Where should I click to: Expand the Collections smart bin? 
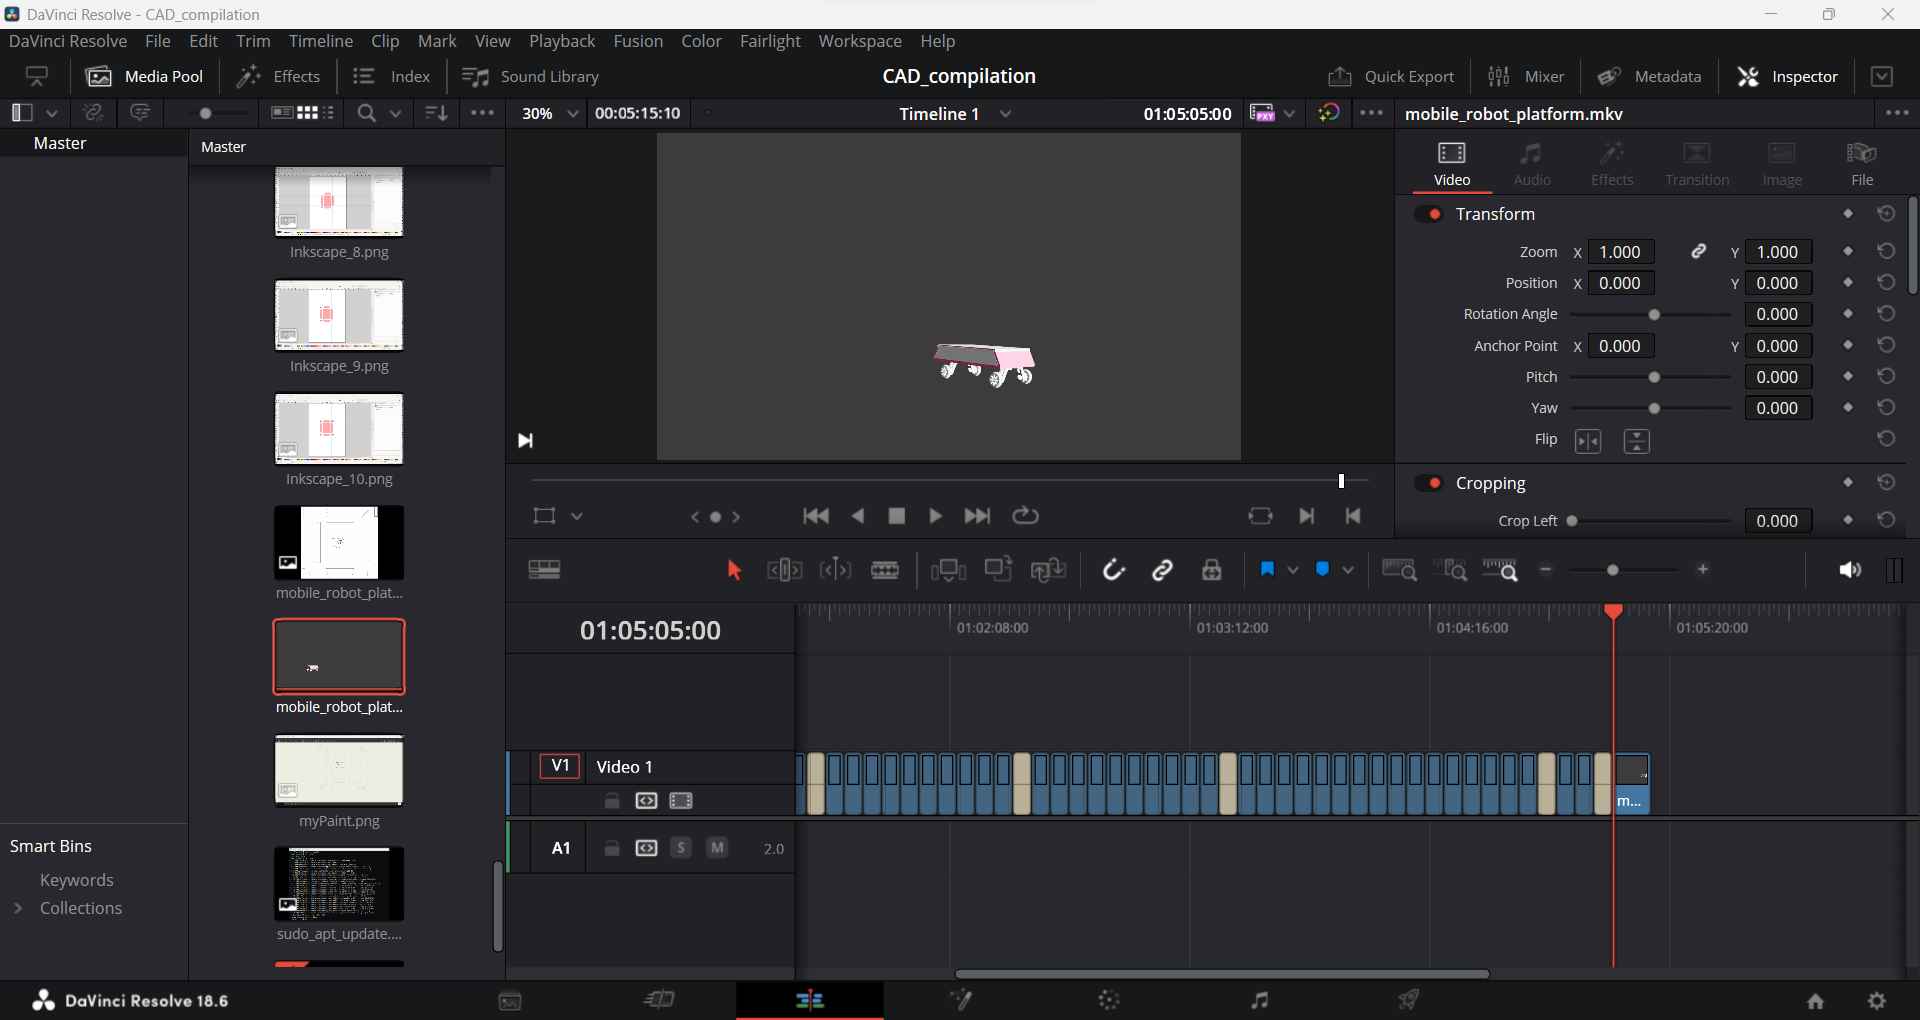click(x=18, y=908)
